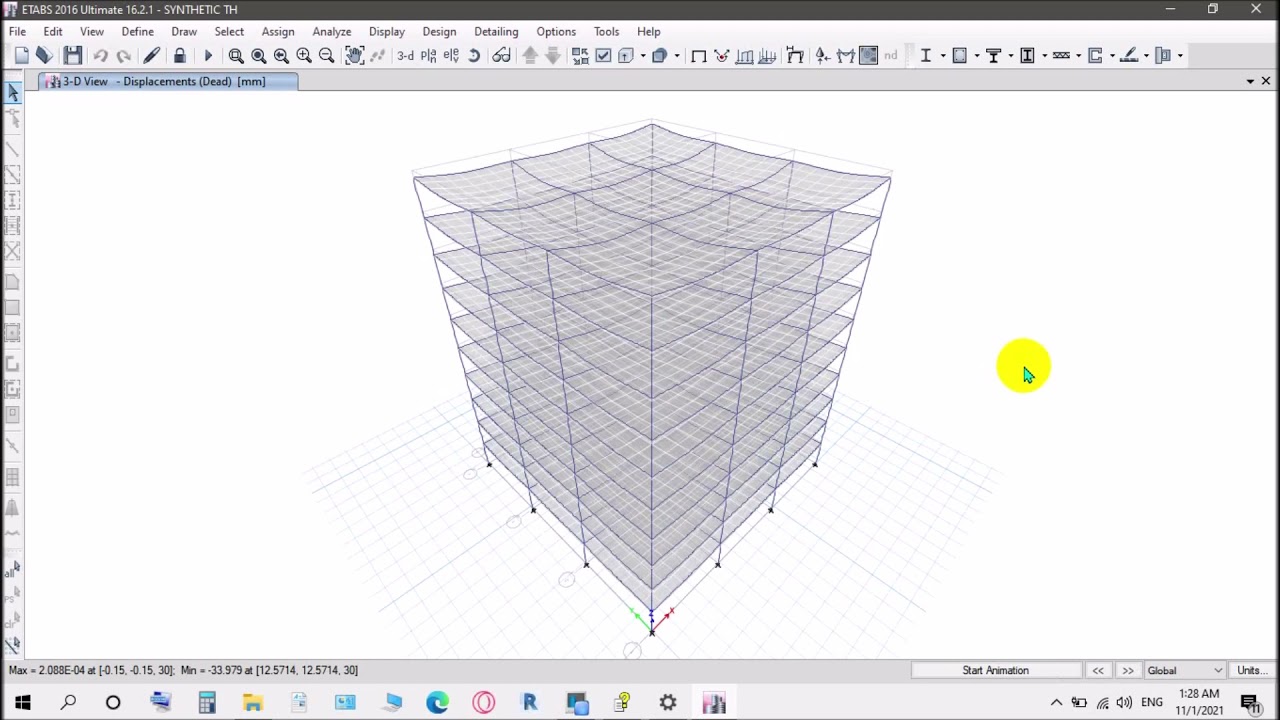1280x720 pixels.
Task: Click the Zoom Out magnifier icon
Action: [326, 56]
